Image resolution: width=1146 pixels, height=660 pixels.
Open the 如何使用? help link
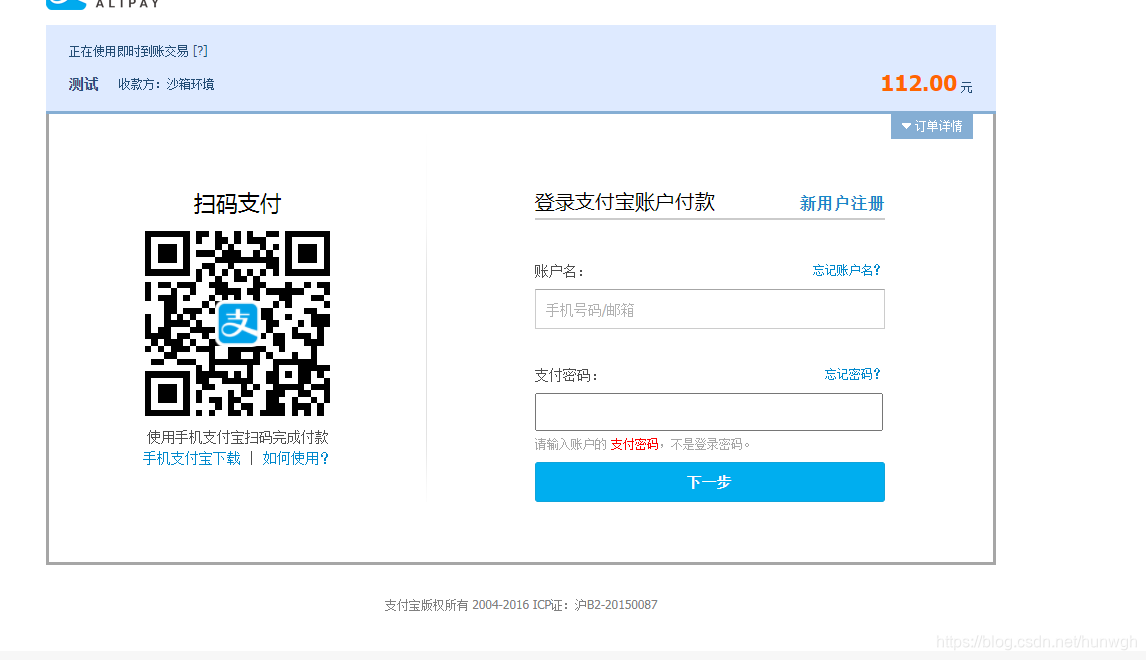tap(296, 458)
